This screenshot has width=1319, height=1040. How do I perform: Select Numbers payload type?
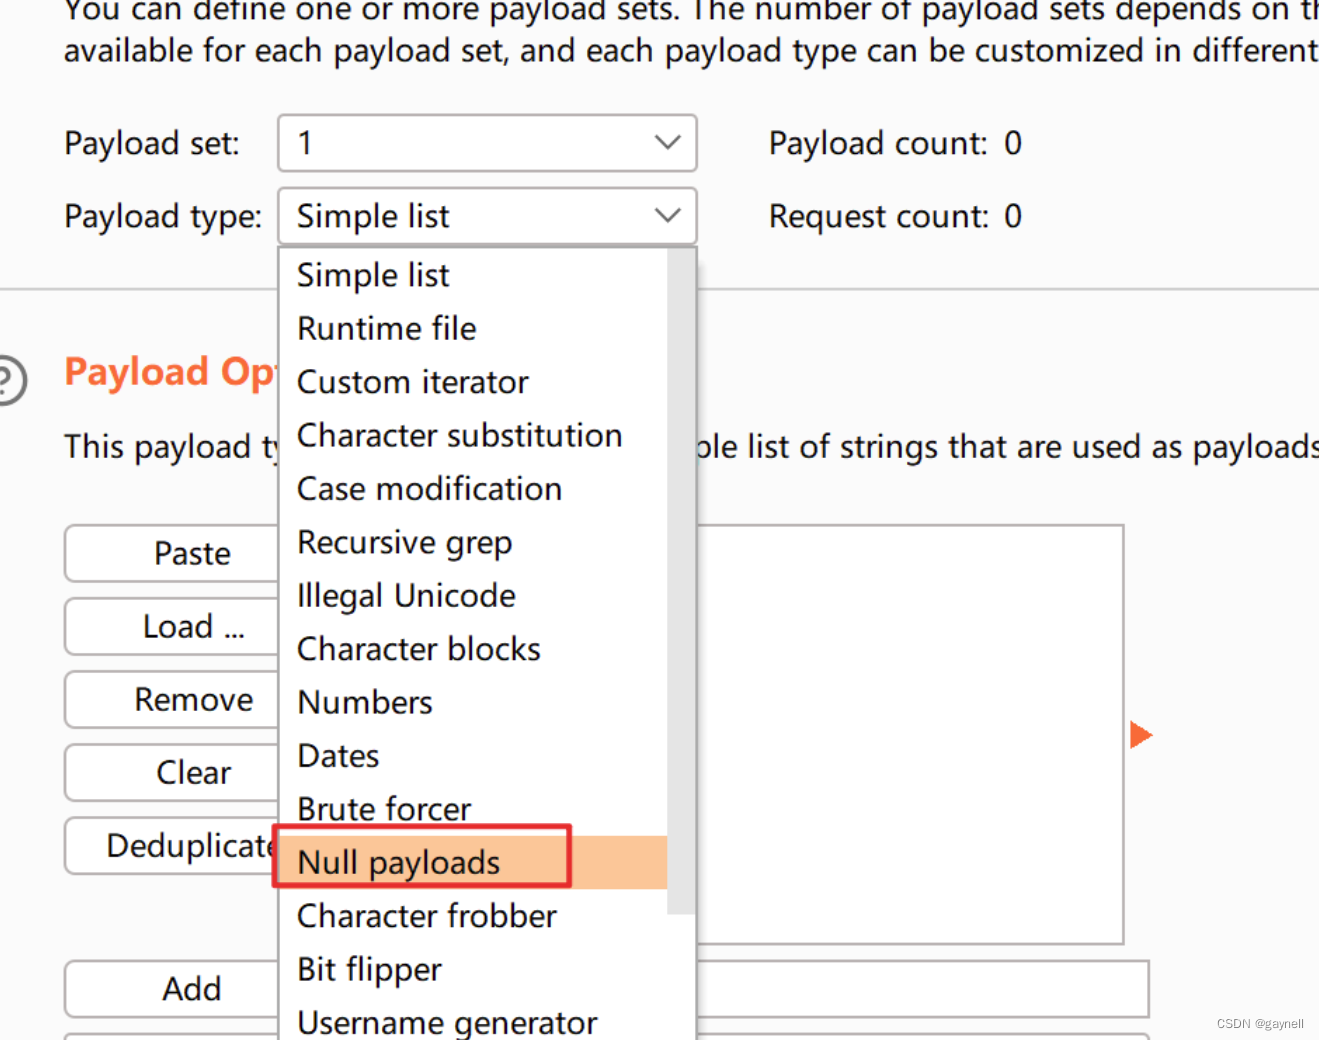(472, 702)
